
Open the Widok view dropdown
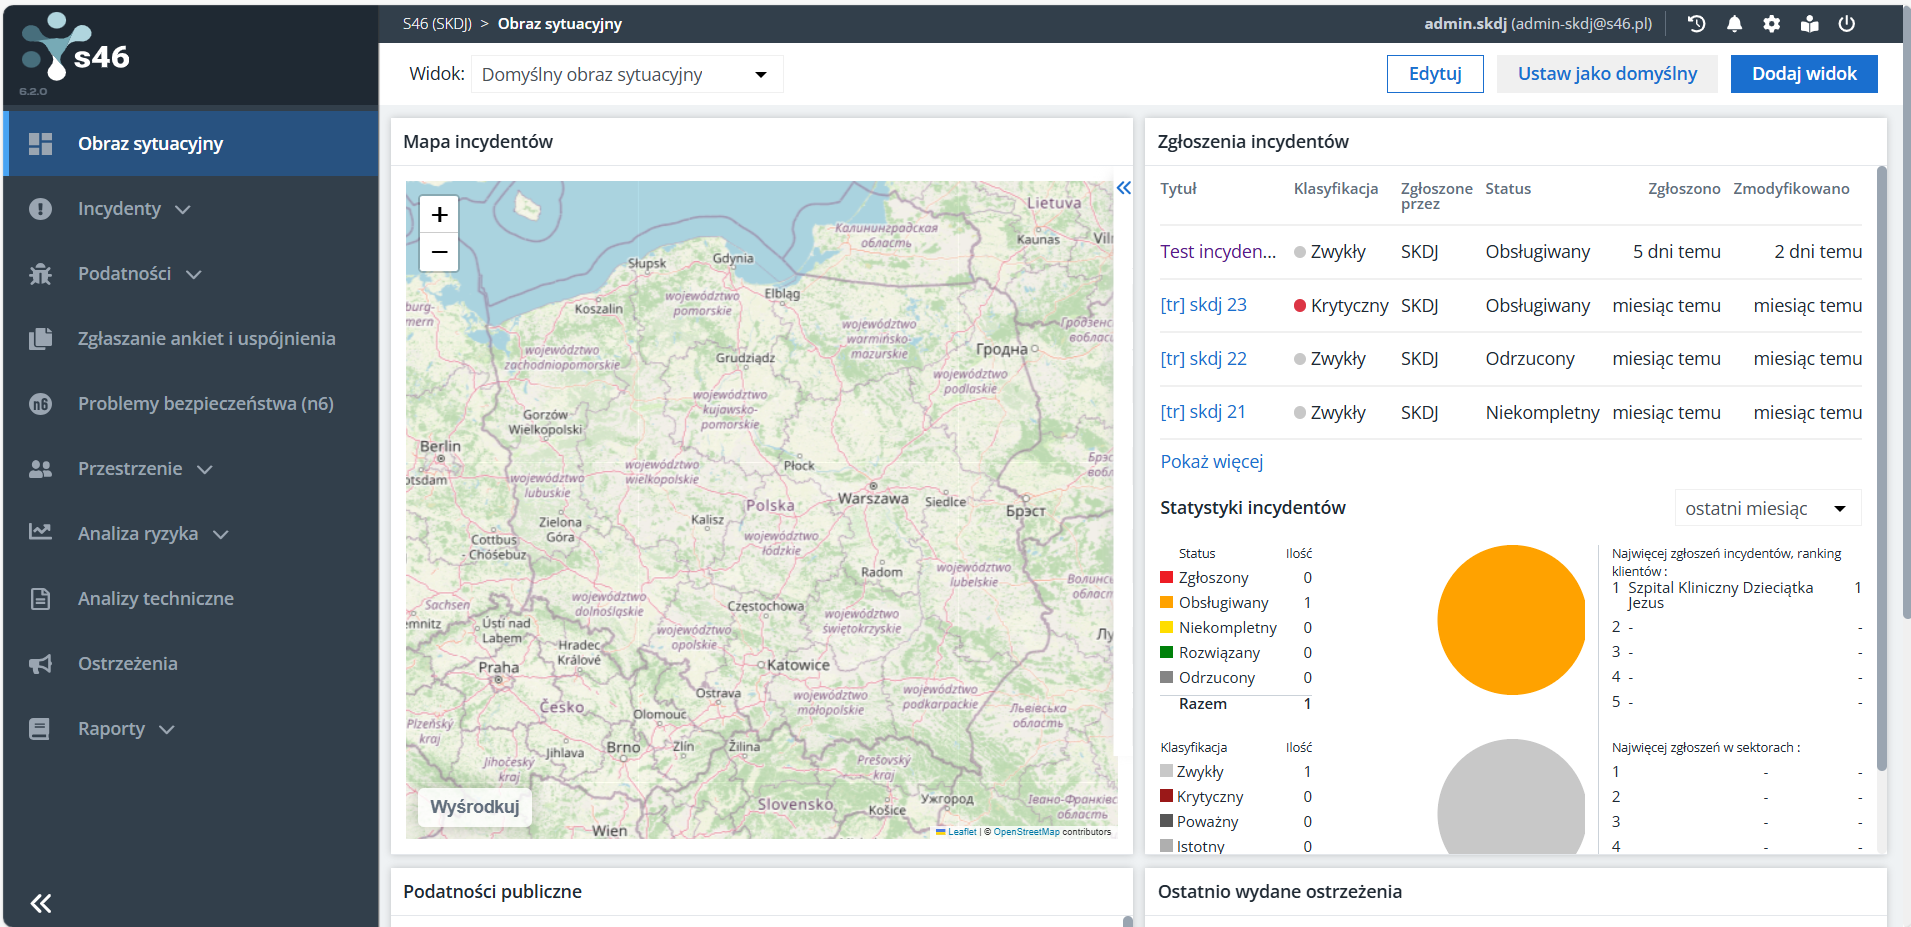point(626,75)
